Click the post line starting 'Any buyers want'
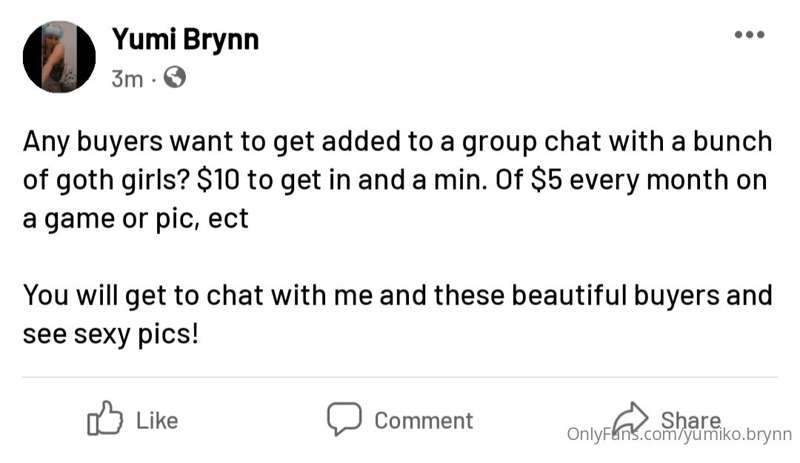This screenshot has width=800, height=463. coord(397,142)
